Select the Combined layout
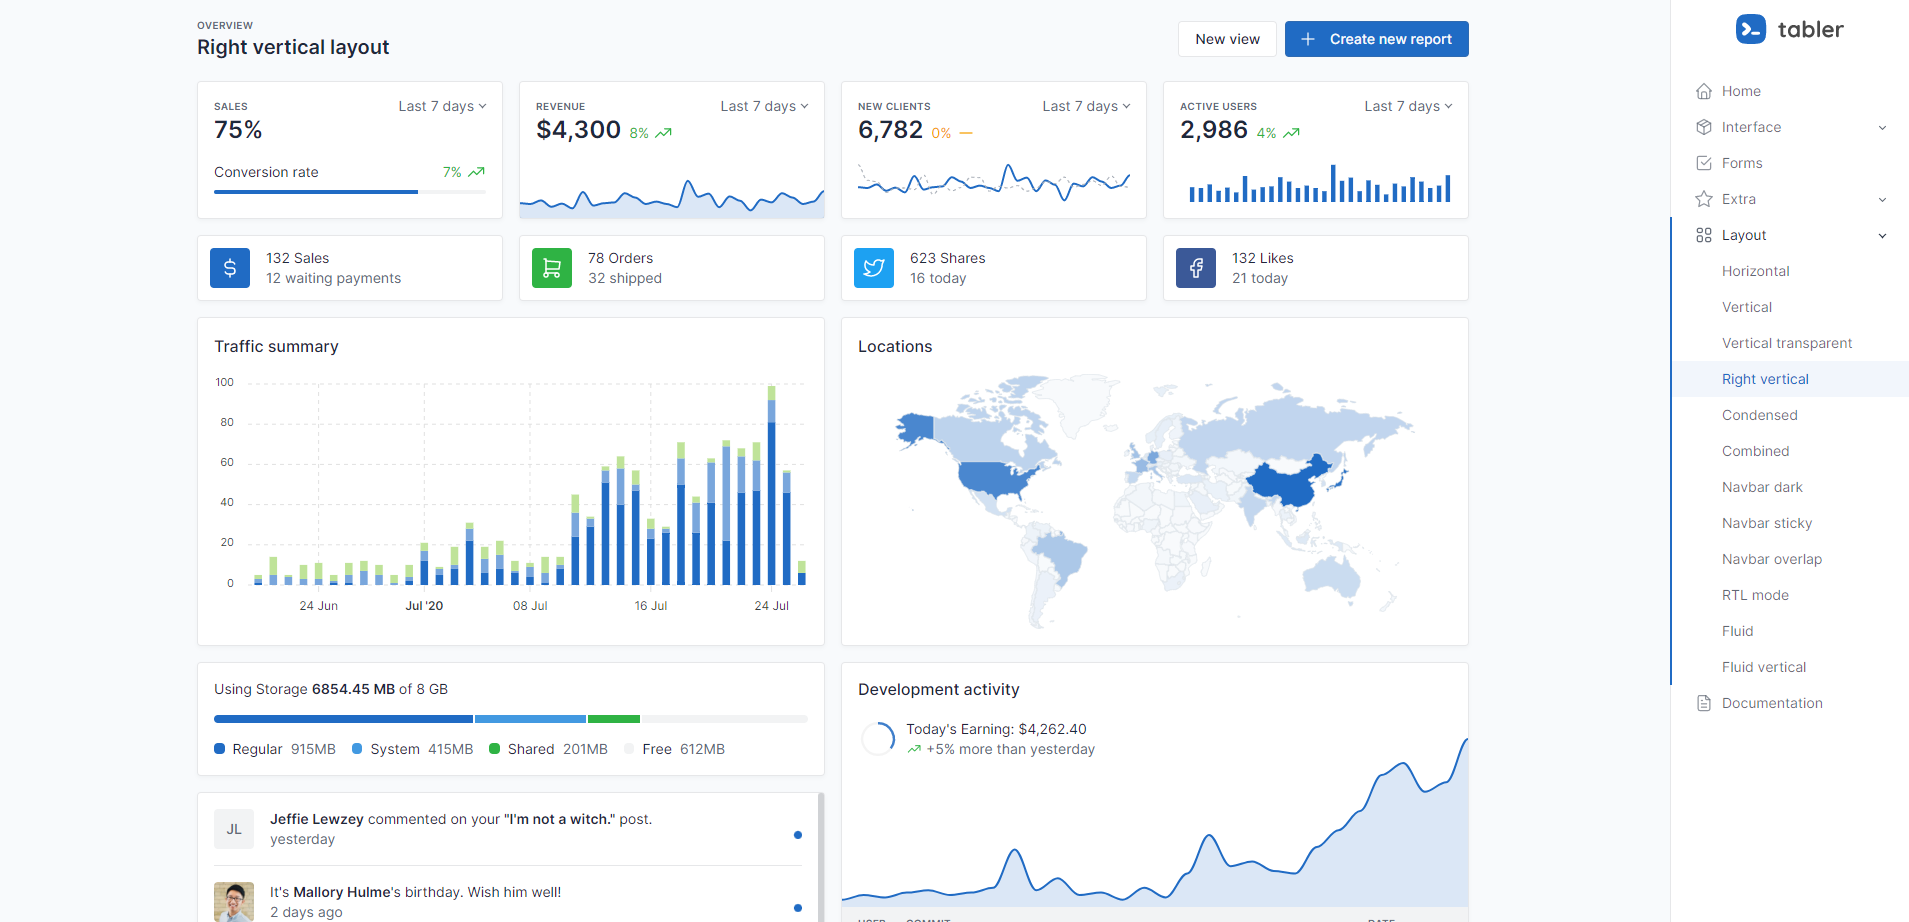This screenshot has height=922, width=1909. (x=1790, y=451)
